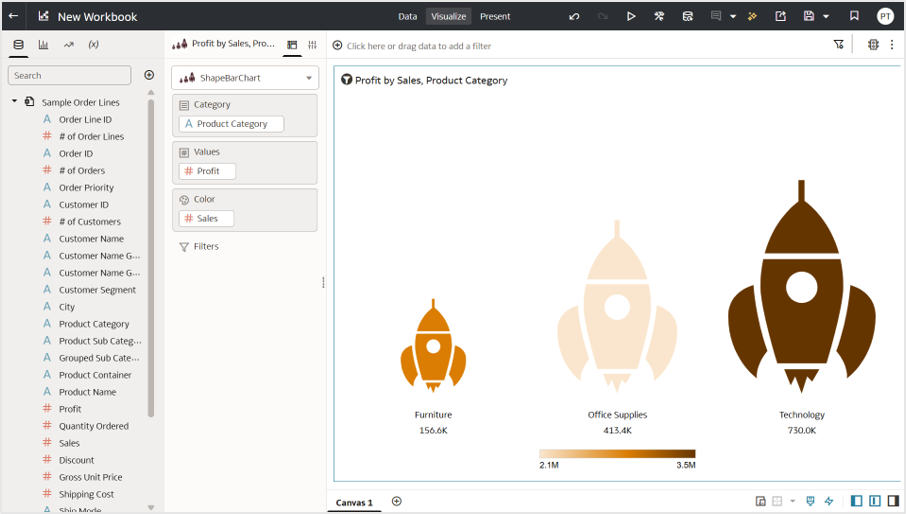Screen dimensions: 906x514
Task: Switch to the Visualize tab
Action: [448, 16]
